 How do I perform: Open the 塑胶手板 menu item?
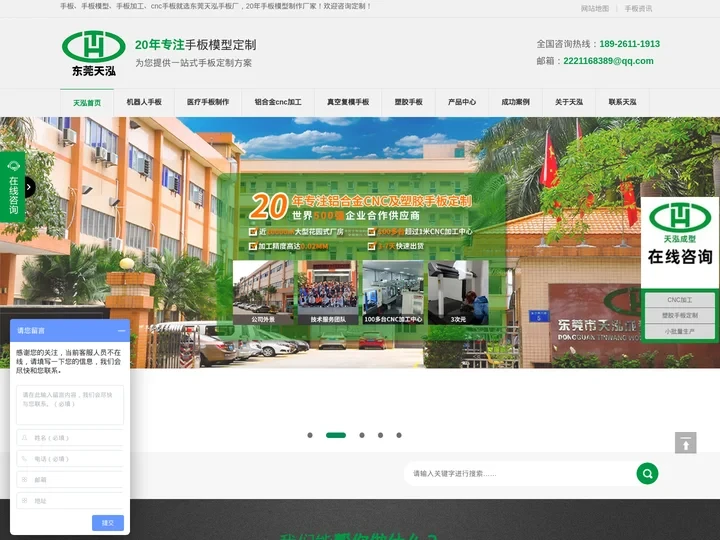409,102
